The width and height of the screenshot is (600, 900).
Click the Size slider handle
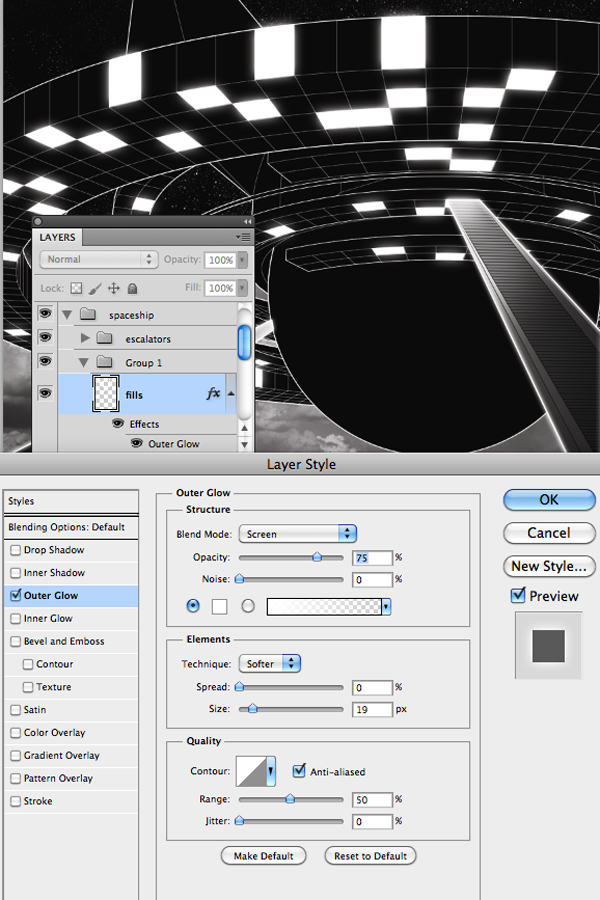click(252, 709)
